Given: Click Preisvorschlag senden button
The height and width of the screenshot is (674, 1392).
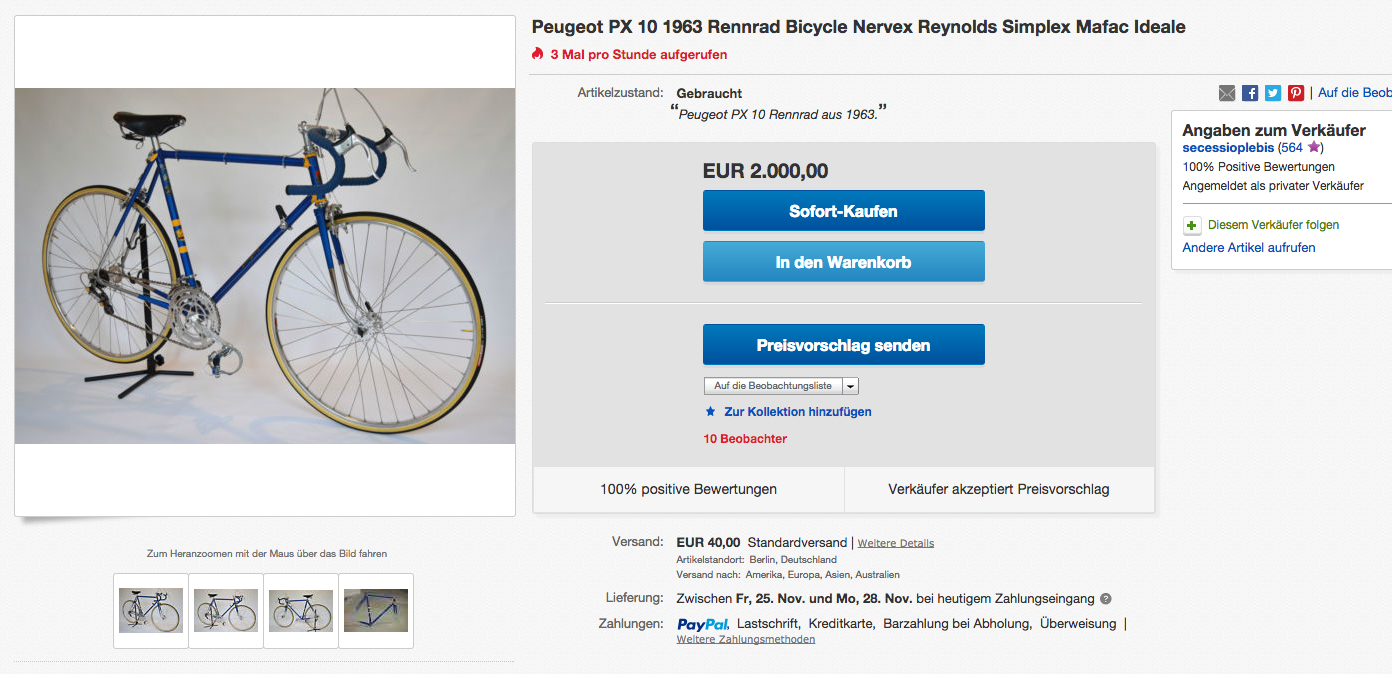Looking at the screenshot, I should pyautogui.click(x=843, y=345).
